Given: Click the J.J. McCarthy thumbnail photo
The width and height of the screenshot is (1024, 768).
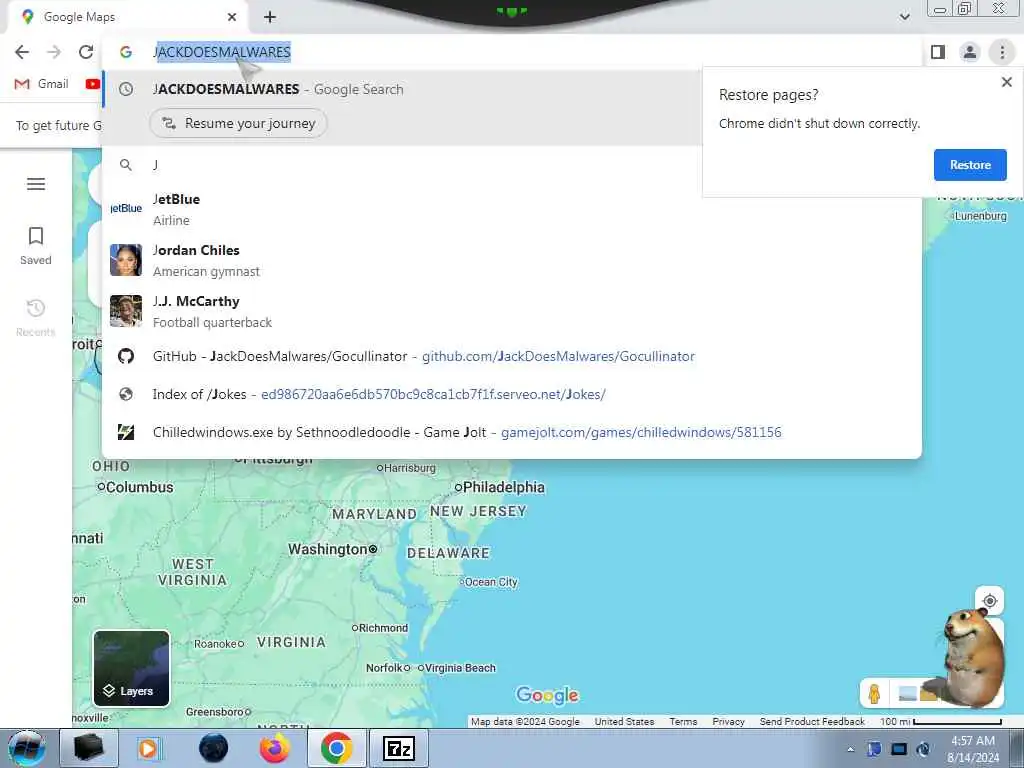Looking at the screenshot, I should click(x=126, y=311).
